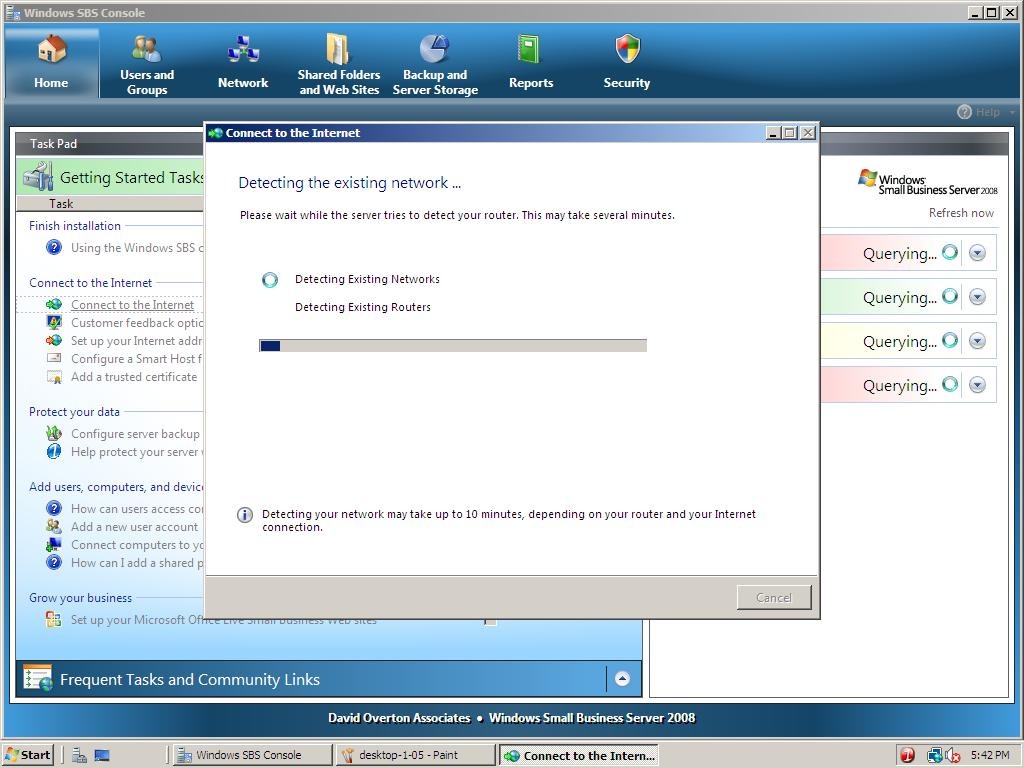The height and width of the screenshot is (768, 1024).
Task: Click the Show Desktop quick launch icon
Action: coord(101,756)
